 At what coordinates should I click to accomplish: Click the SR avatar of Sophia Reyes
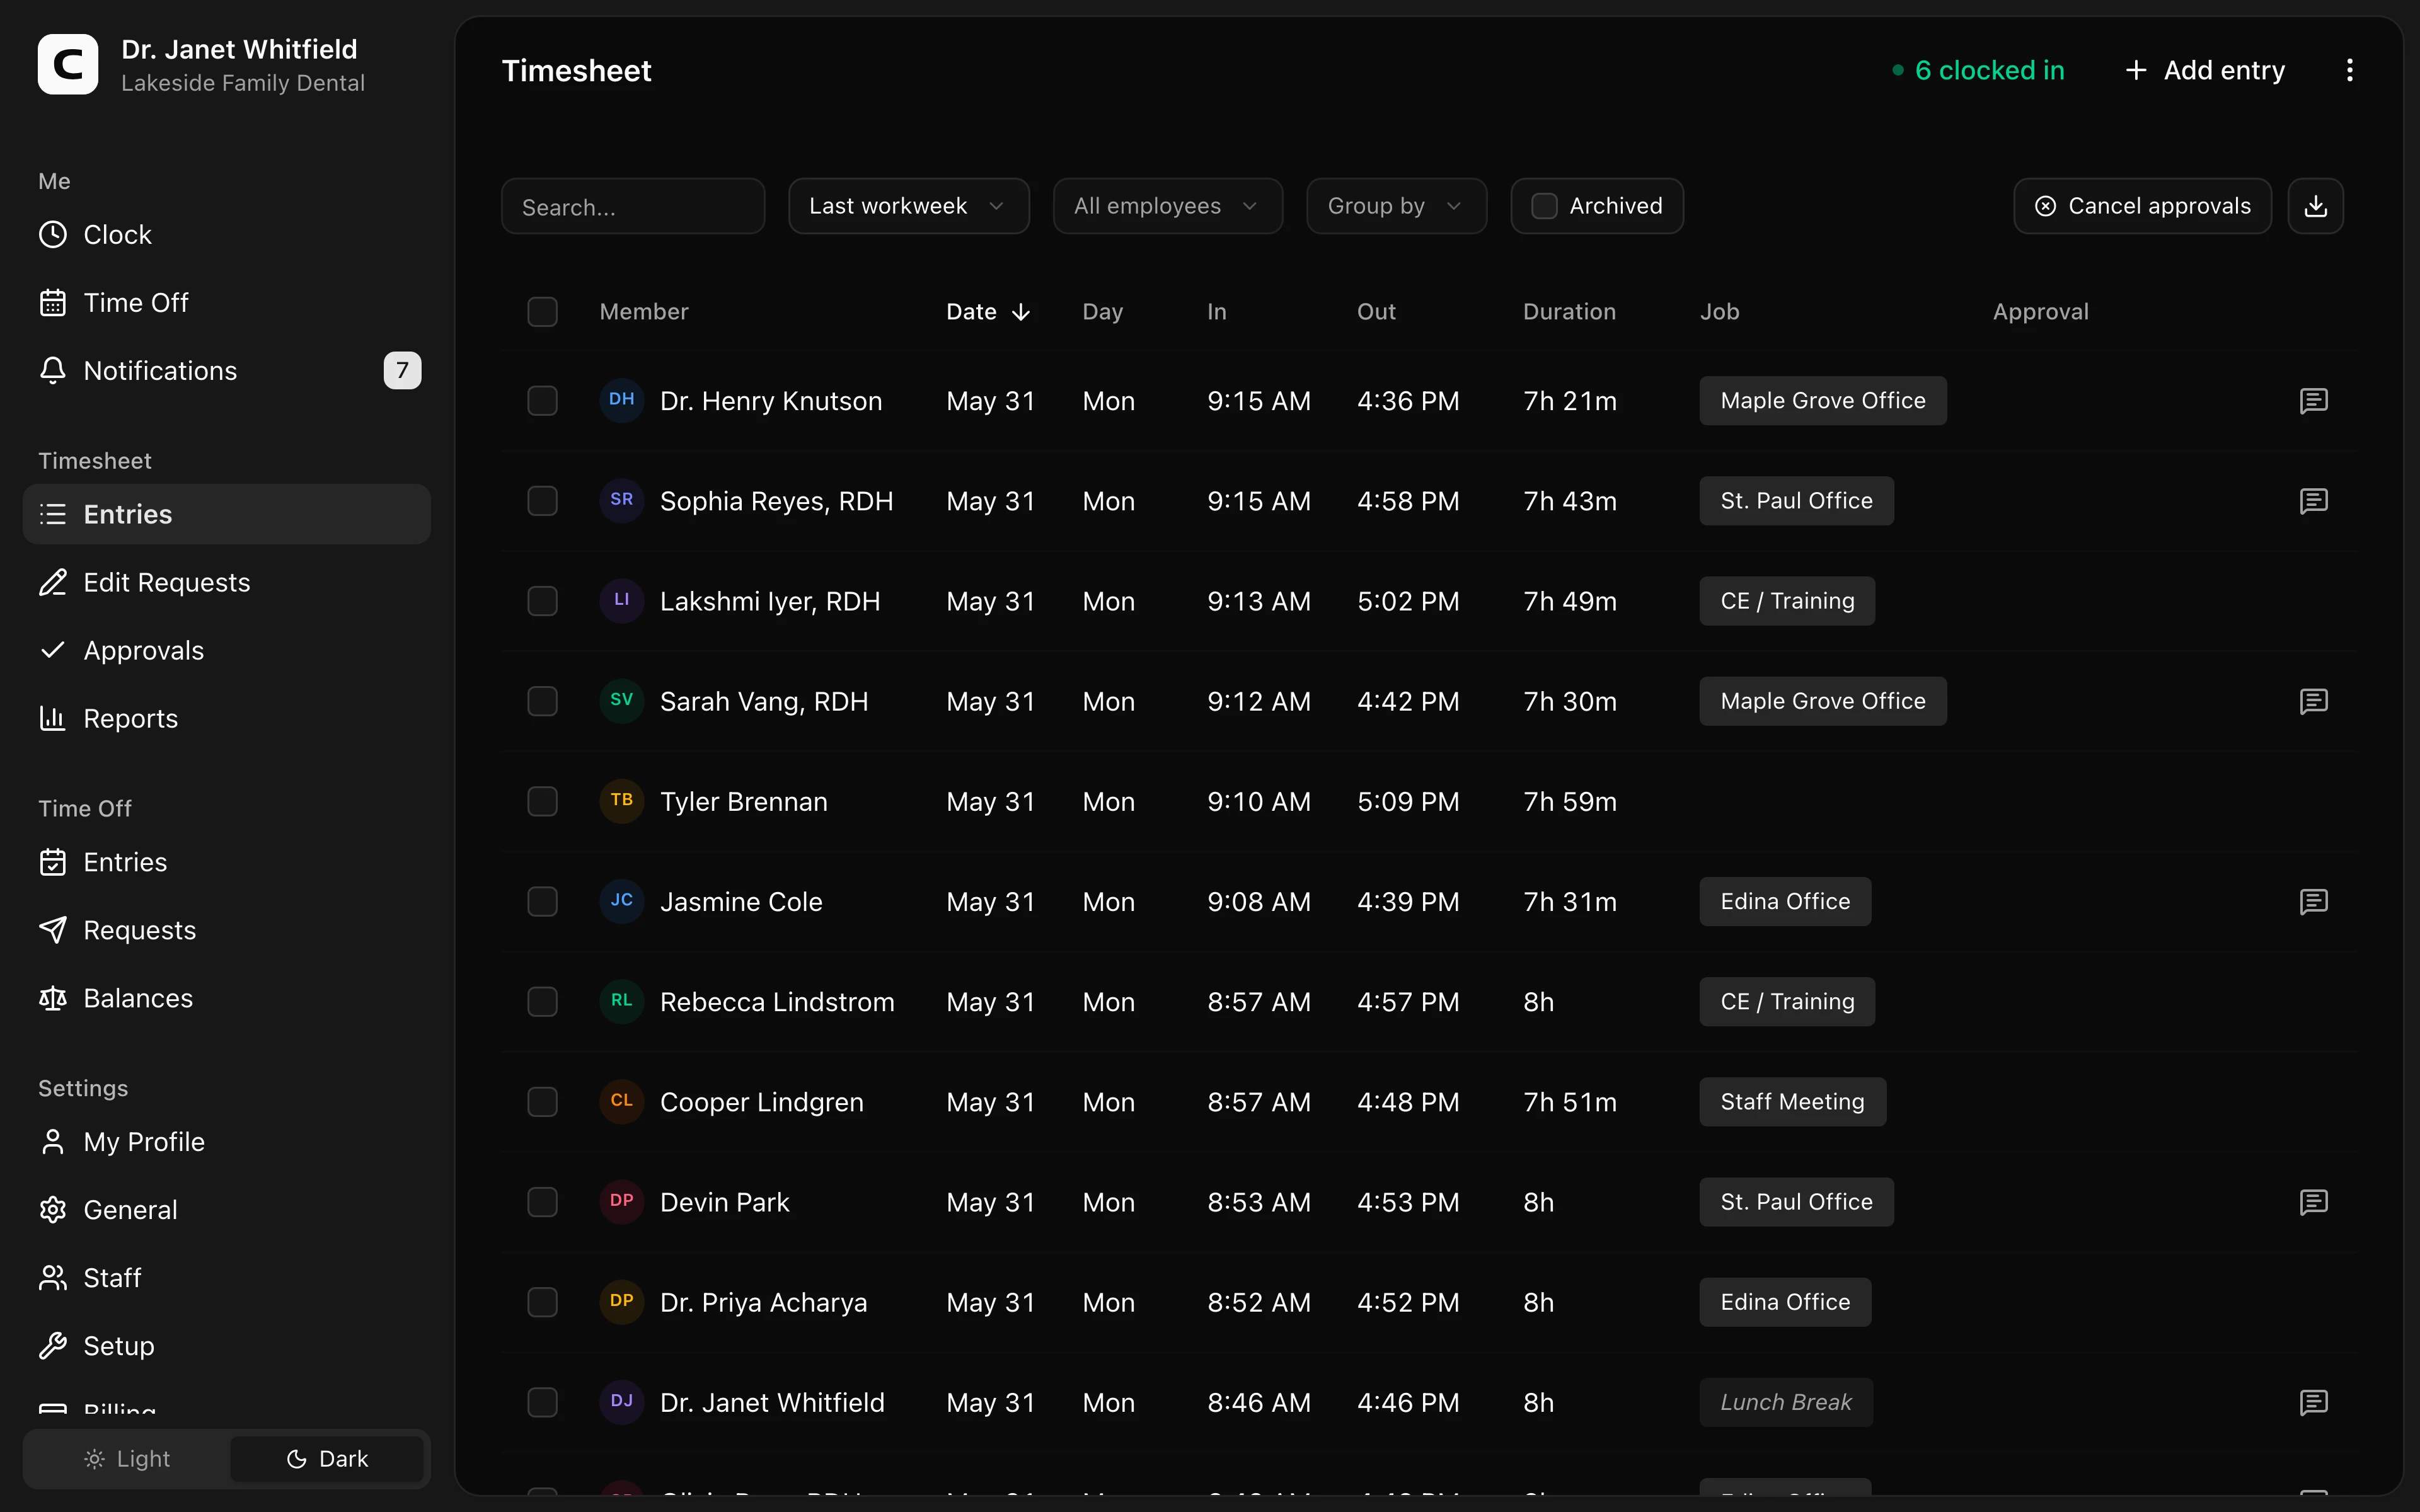[621, 500]
